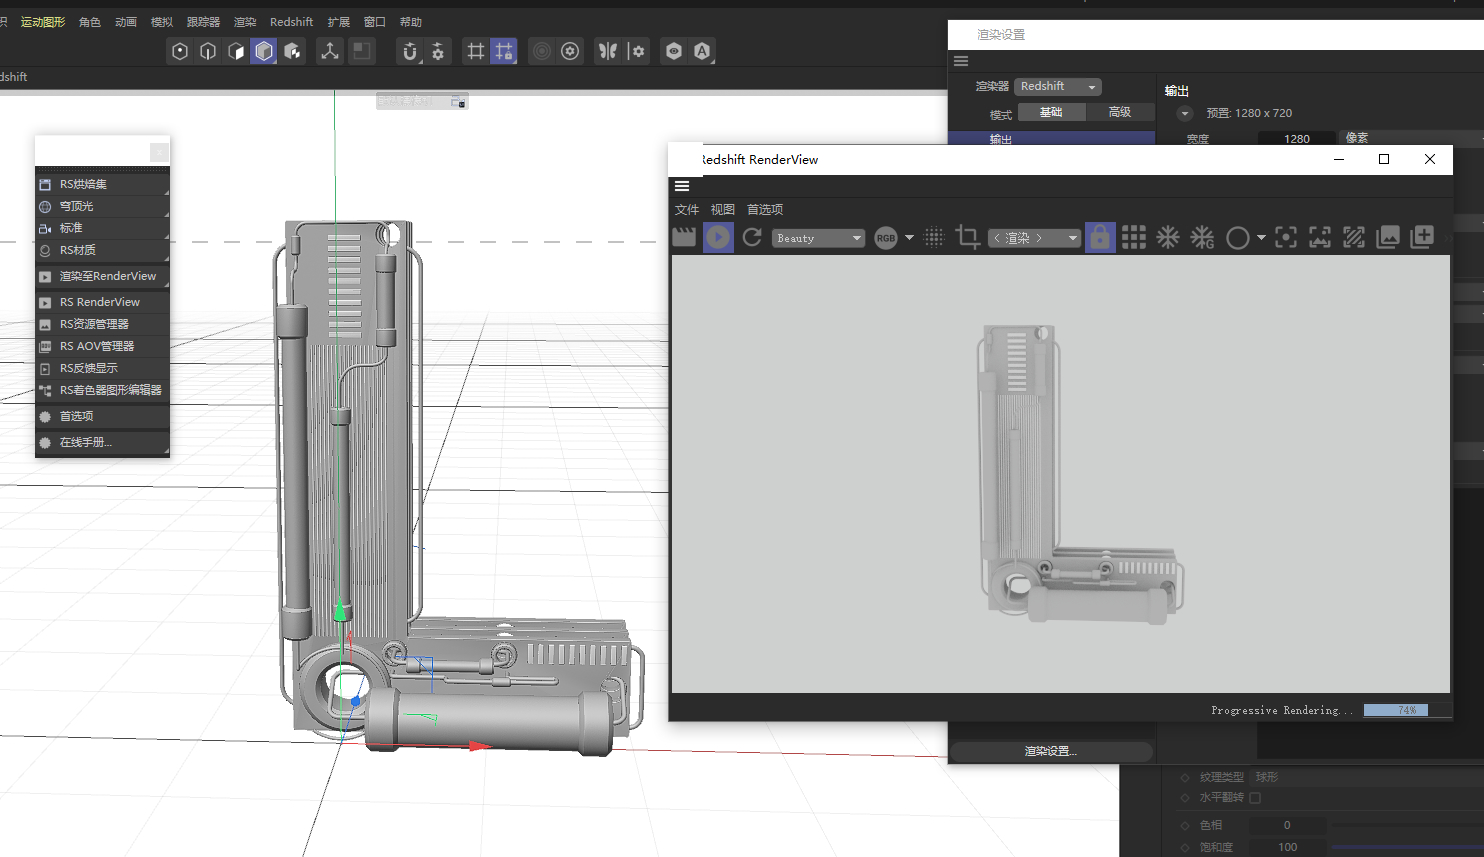Image resolution: width=1484 pixels, height=857 pixels.
Task: Open 首选项 in Redshift popup menu
Action: click(102, 416)
